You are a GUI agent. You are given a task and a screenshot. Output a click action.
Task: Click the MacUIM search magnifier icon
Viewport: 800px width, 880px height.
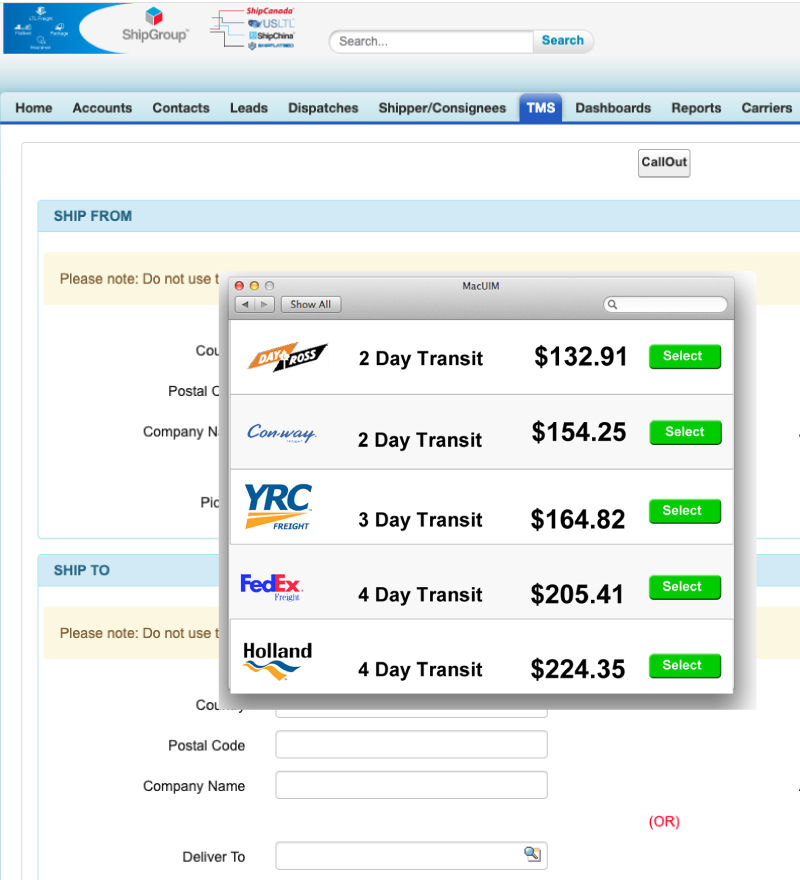612,304
